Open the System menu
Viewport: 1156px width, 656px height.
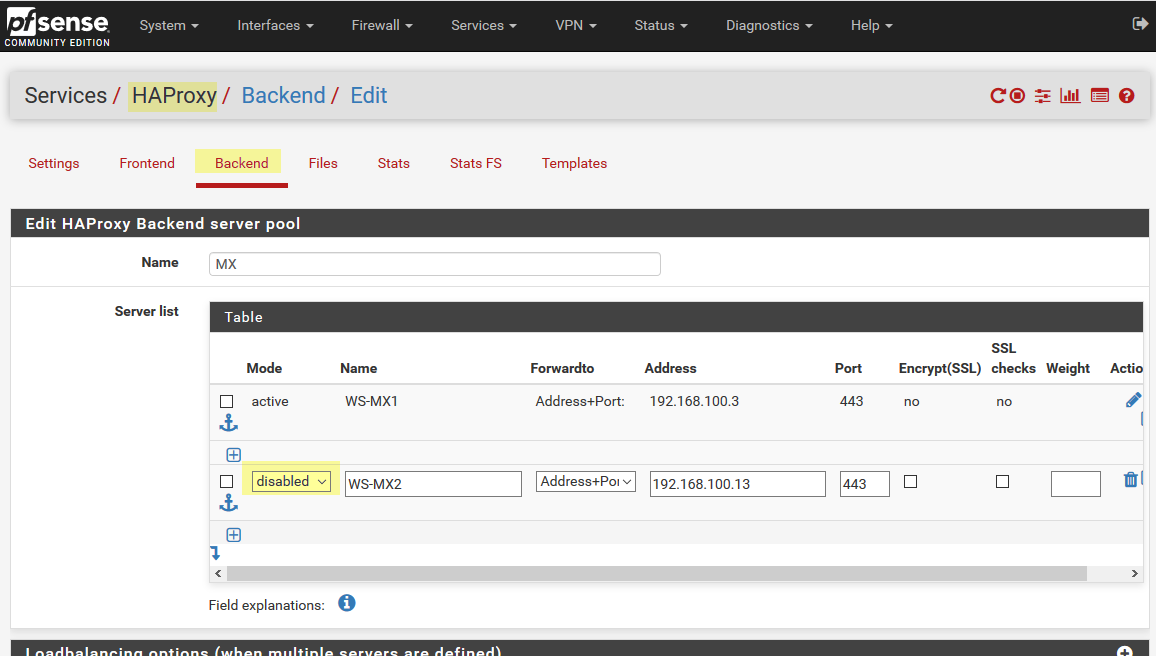coord(169,25)
